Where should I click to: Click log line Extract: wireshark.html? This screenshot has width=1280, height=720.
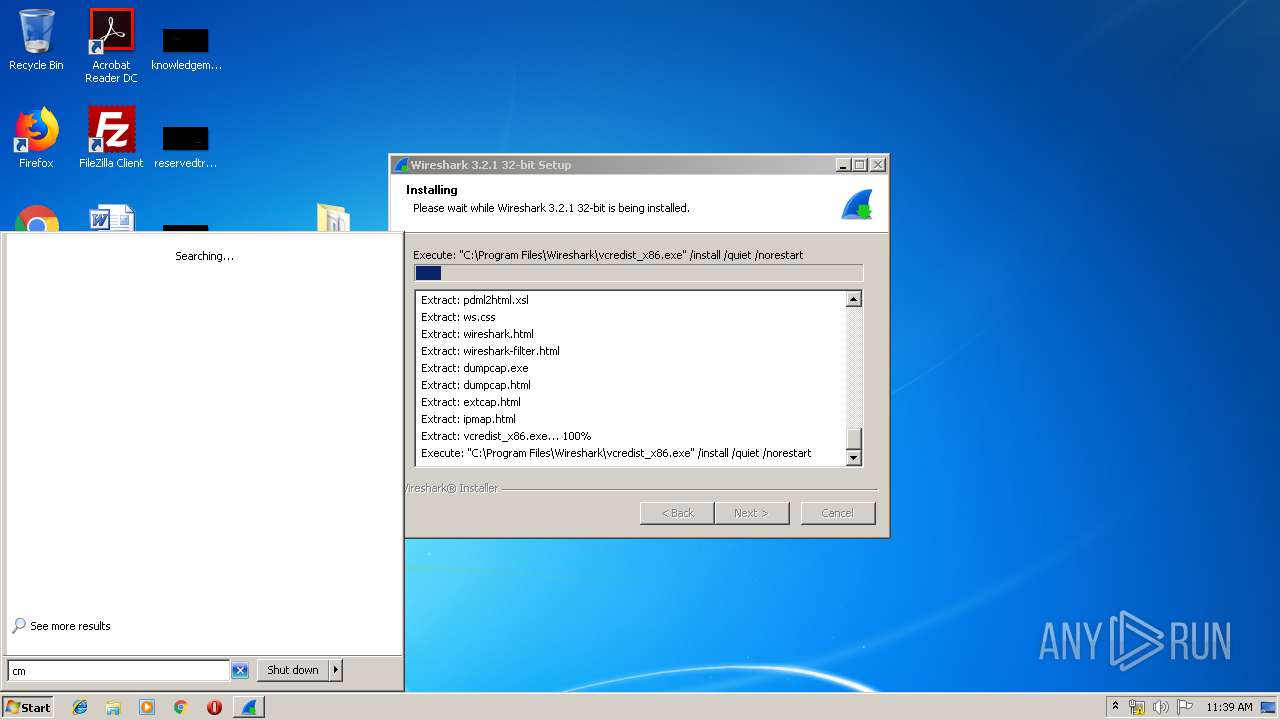477,334
